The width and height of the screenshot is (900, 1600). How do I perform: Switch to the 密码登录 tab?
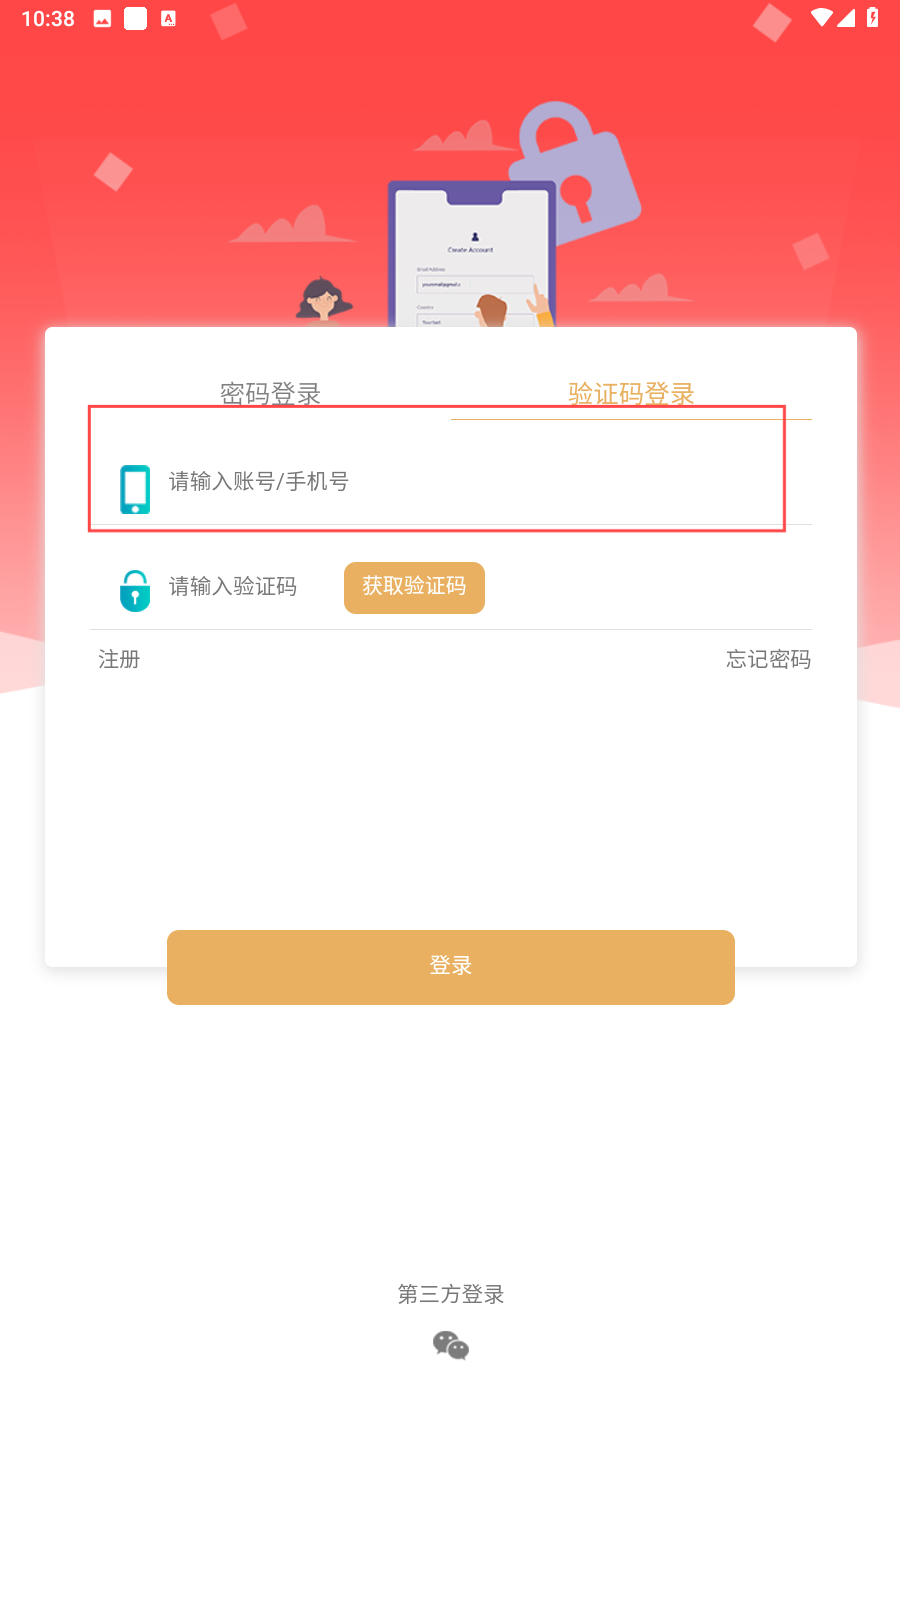[270, 393]
